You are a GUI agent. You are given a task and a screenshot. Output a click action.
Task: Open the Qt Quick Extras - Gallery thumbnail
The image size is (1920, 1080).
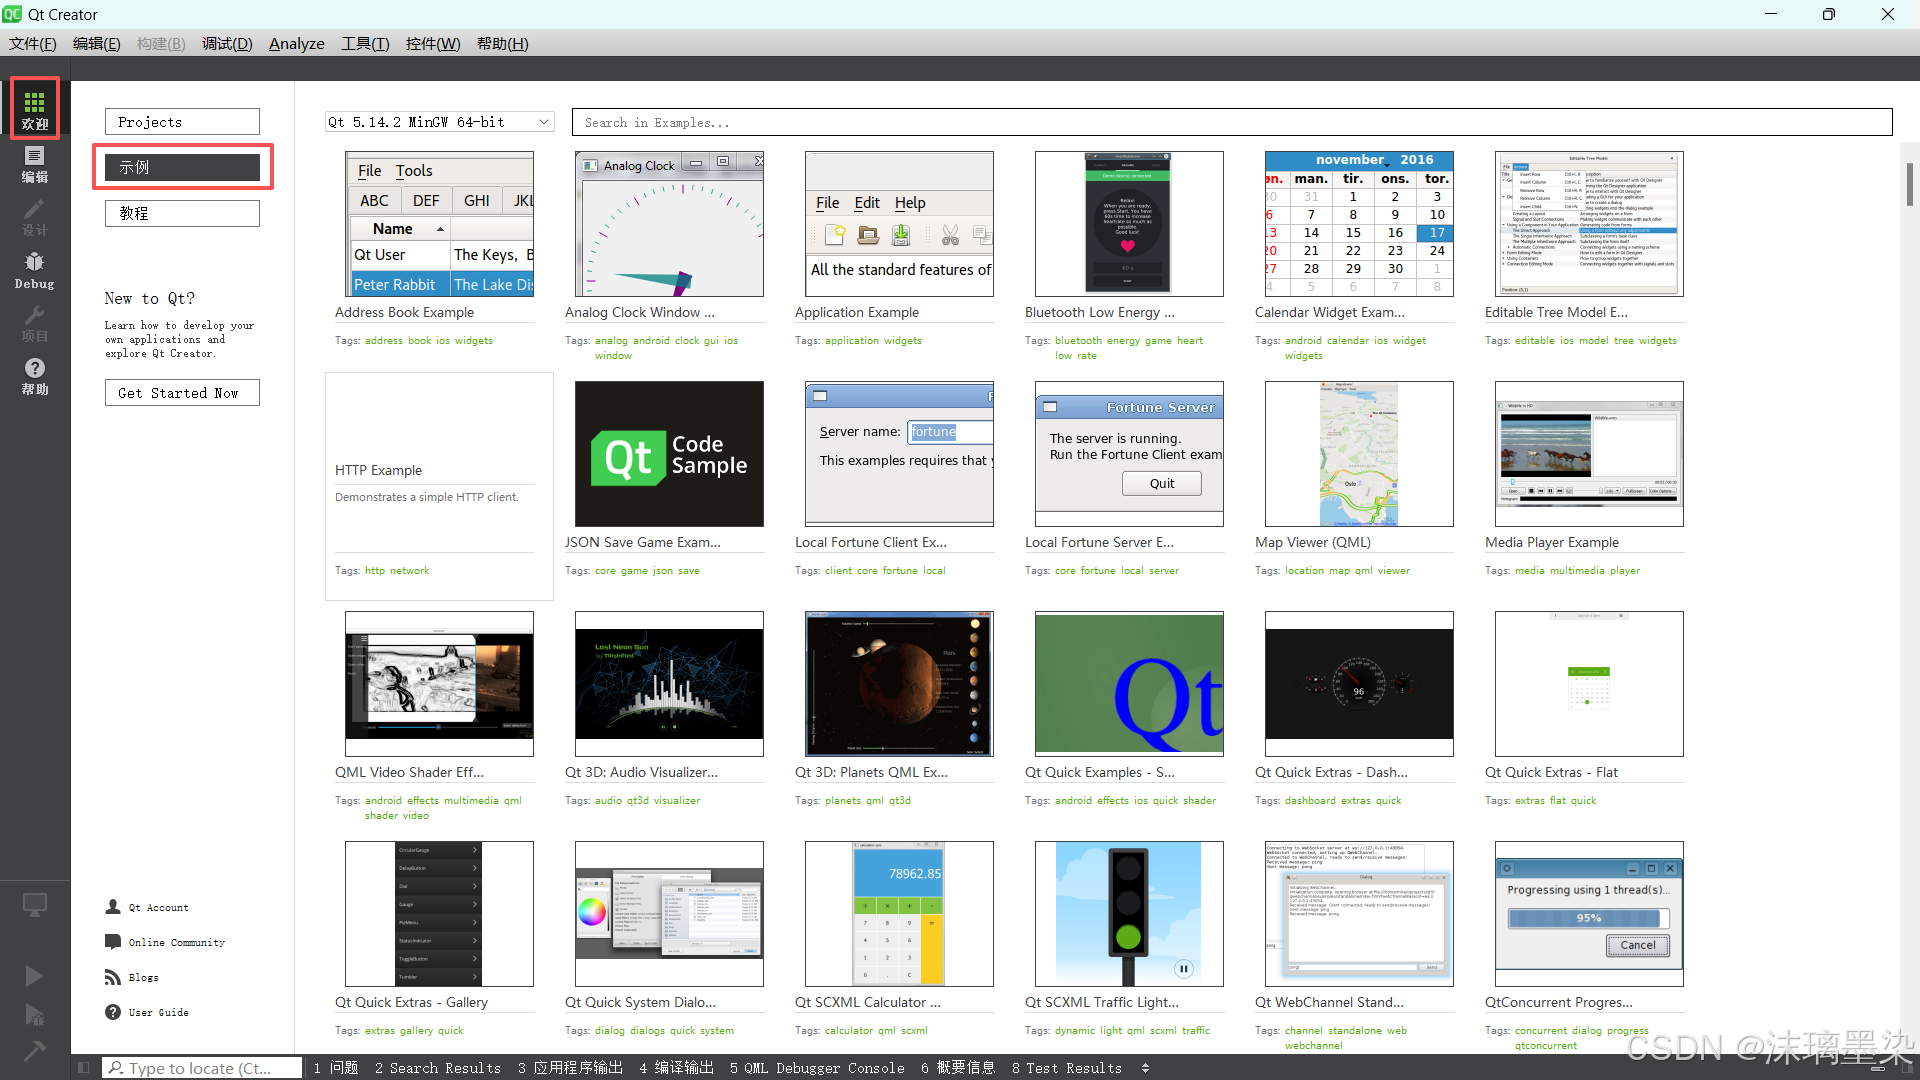[x=439, y=914]
